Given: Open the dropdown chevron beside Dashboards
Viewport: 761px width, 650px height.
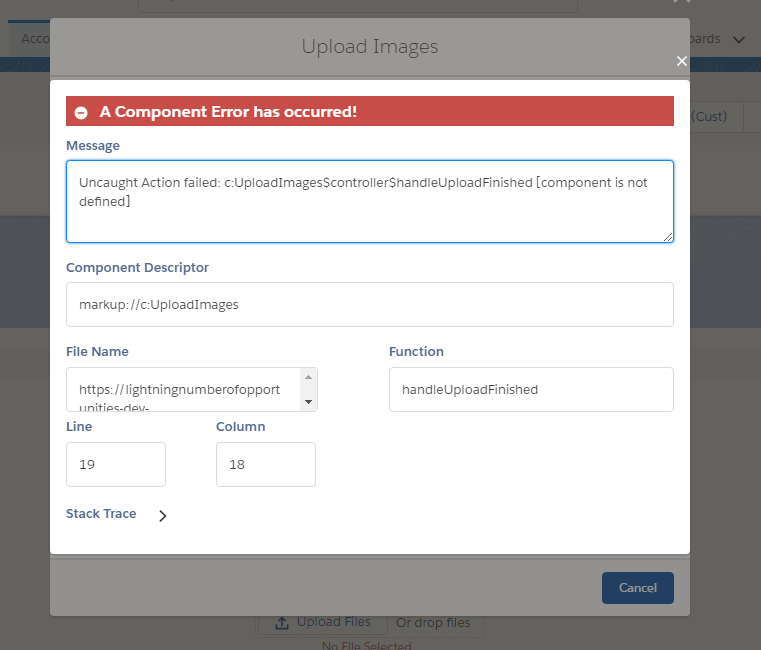Looking at the screenshot, I should [739, 40].
